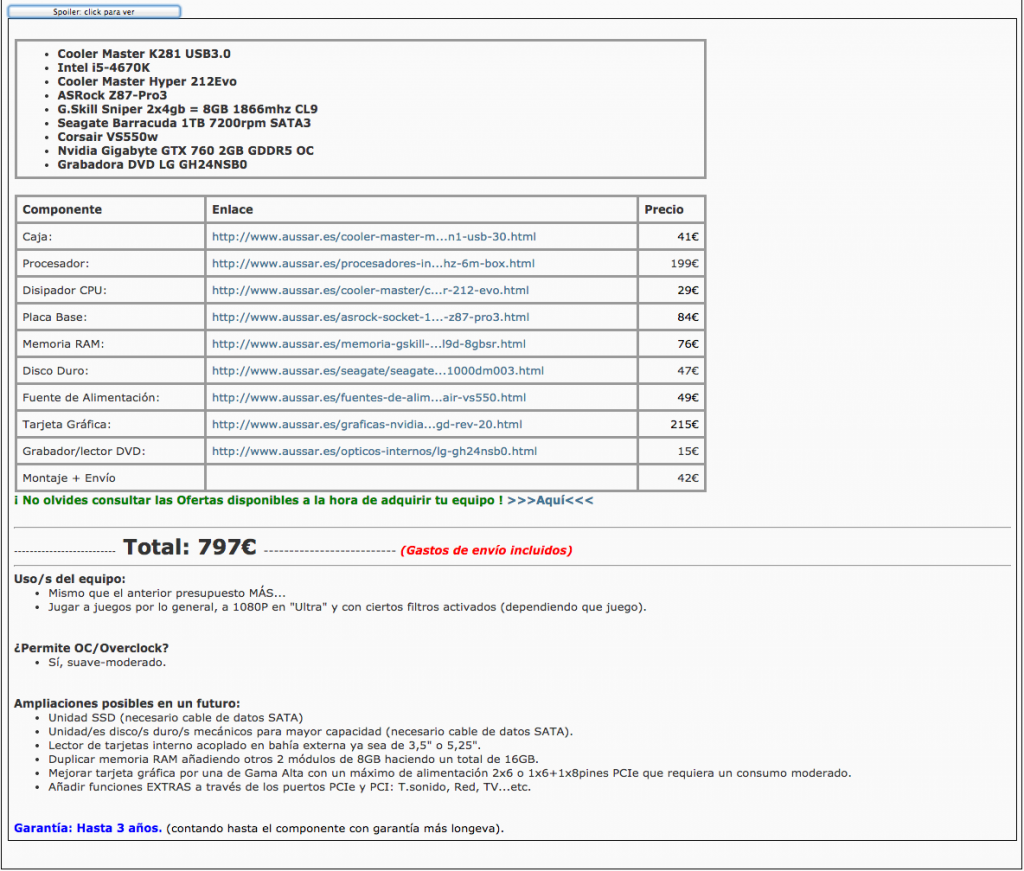Image resolution: width=1024 pixels, height=871 pixels.
Task: Click the 'Placa Base:' component cell
Action: click(x=110, y=317)
